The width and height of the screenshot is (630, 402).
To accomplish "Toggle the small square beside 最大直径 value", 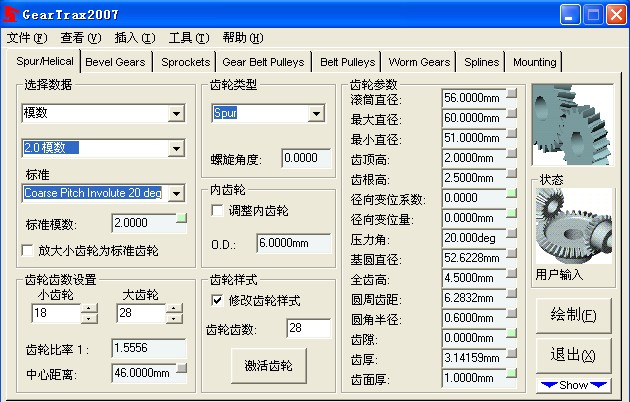I will 511,113.
